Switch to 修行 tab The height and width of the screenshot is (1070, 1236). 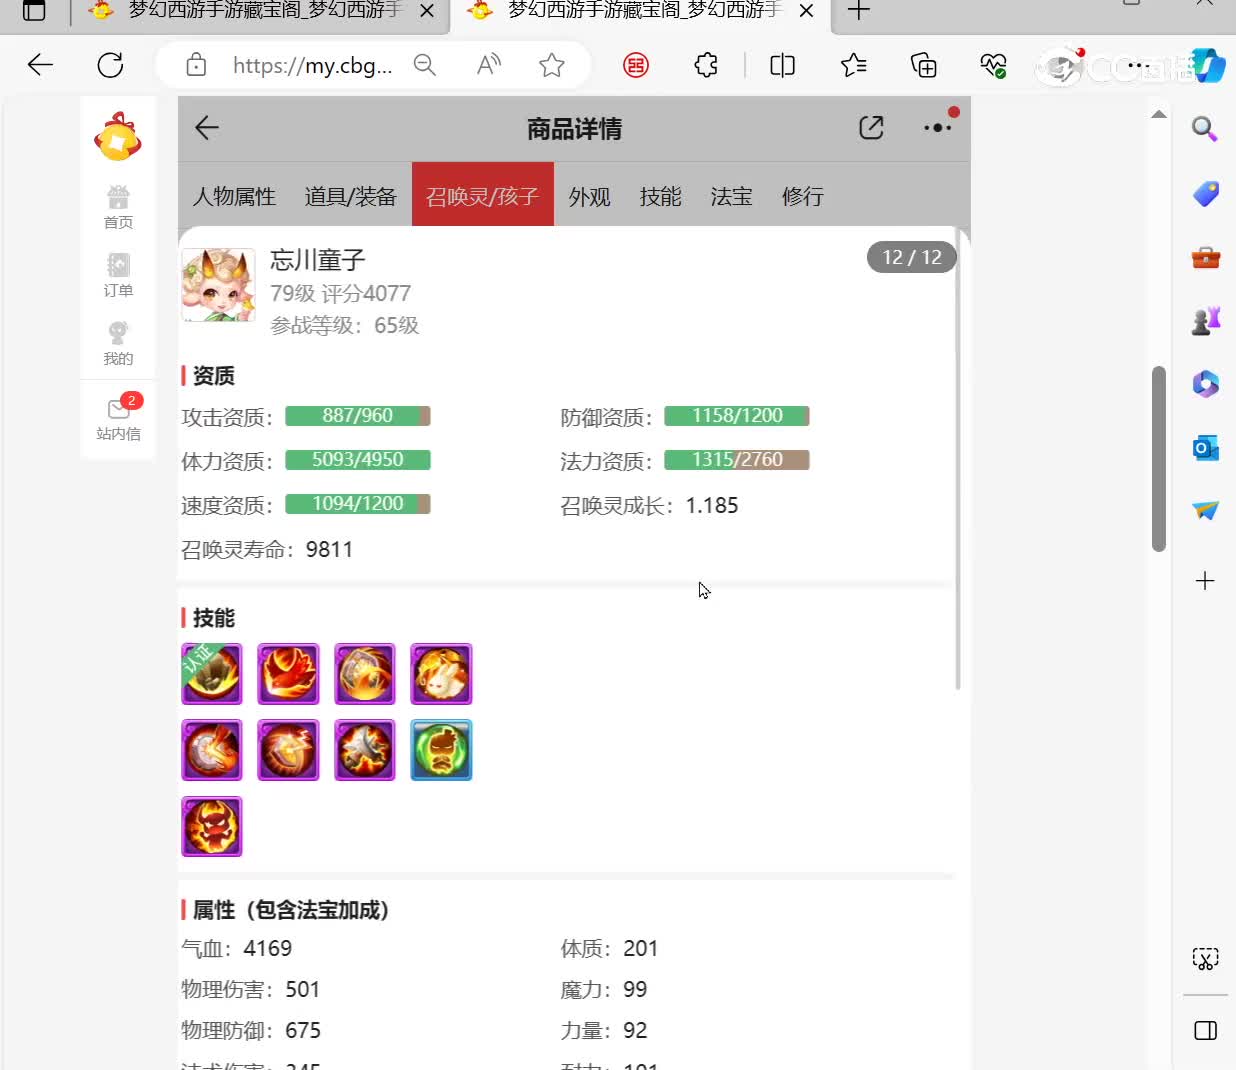point(803,196)
